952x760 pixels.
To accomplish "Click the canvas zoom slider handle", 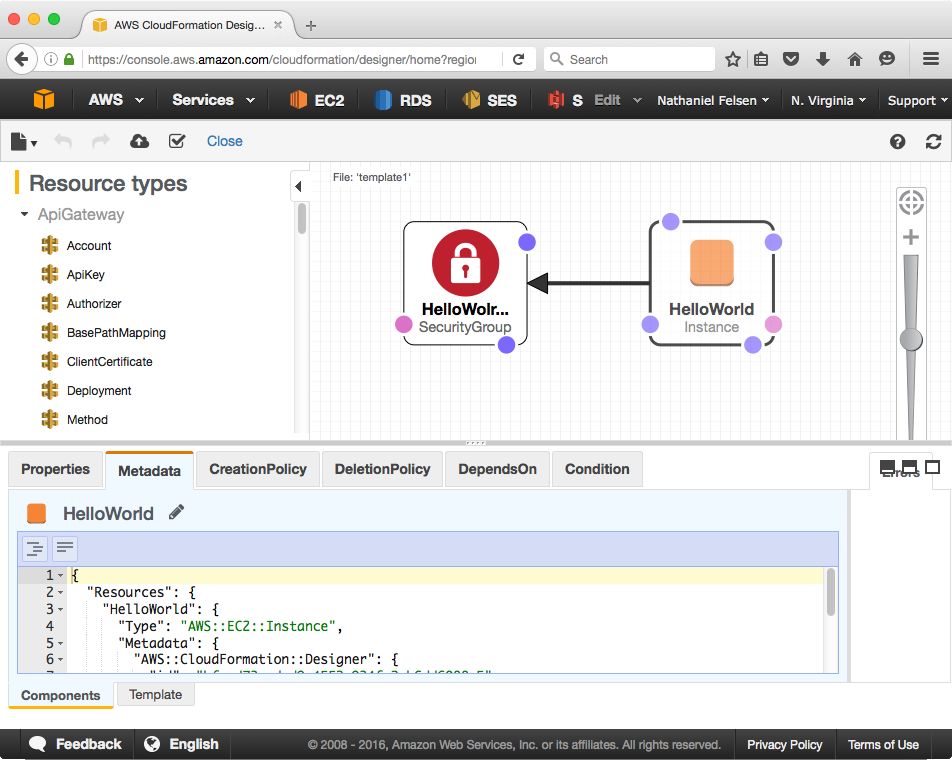I will tap(911, 340).
